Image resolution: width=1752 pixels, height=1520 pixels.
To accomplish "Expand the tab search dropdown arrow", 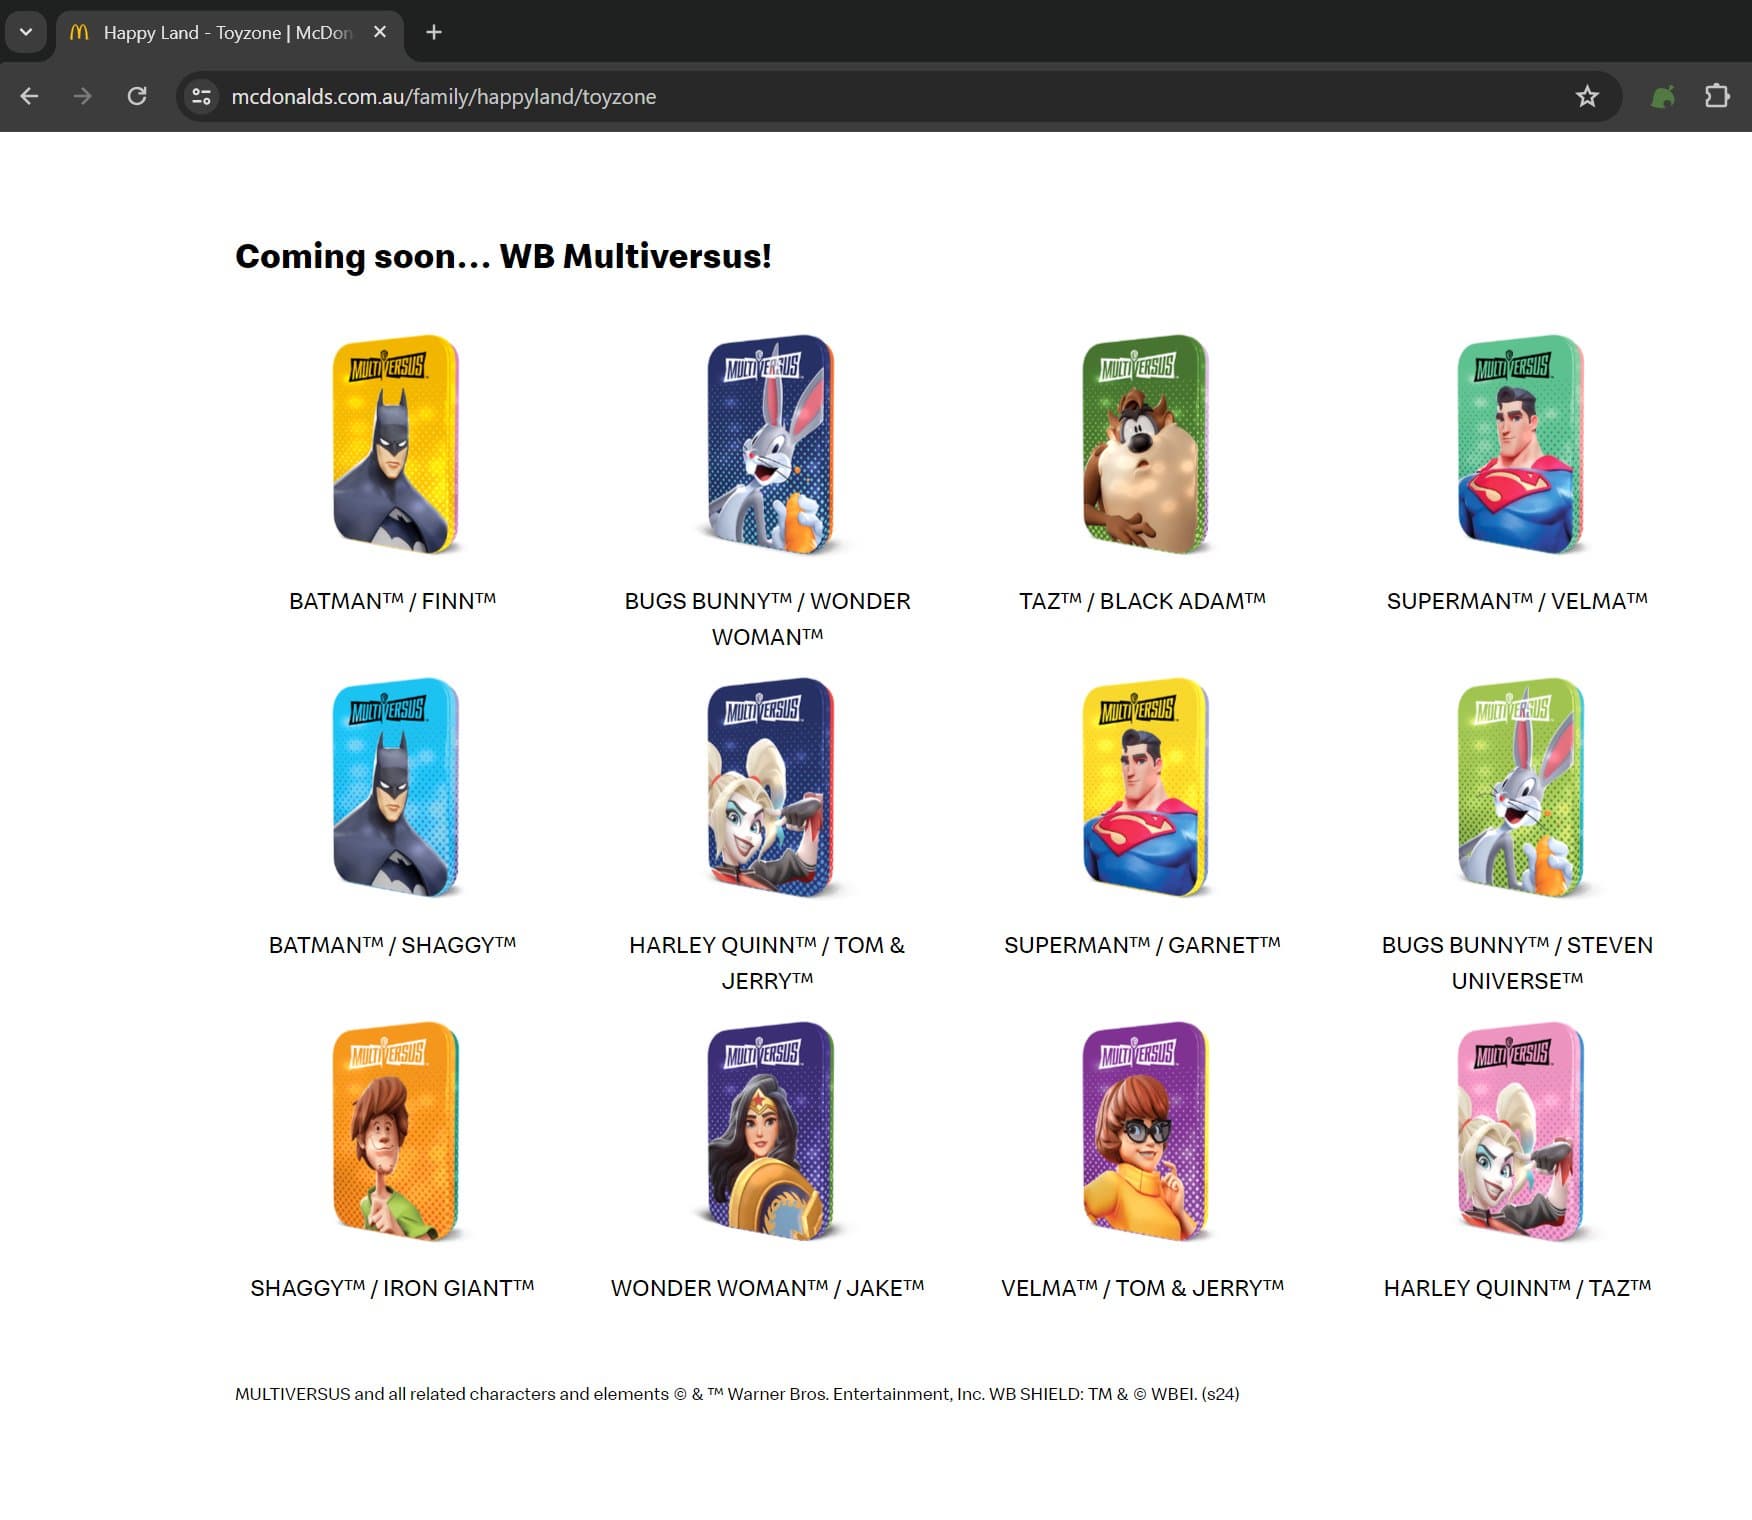I will 26,32.
